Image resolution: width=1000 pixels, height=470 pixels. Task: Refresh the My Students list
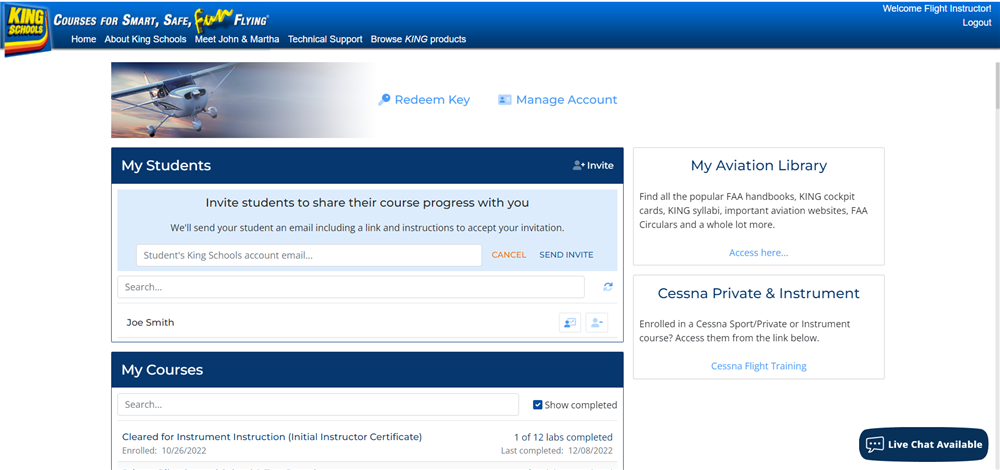pos(608,287)
